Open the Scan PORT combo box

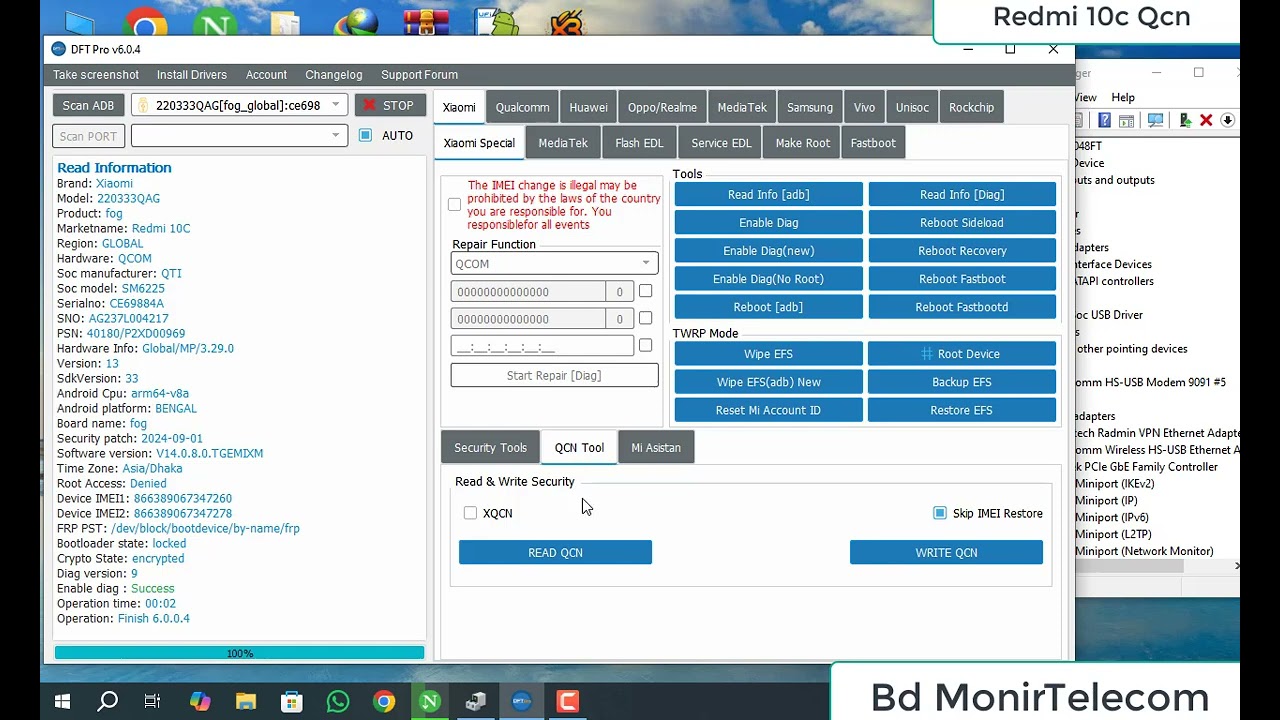pyautogui.click(x=239, y=135)
